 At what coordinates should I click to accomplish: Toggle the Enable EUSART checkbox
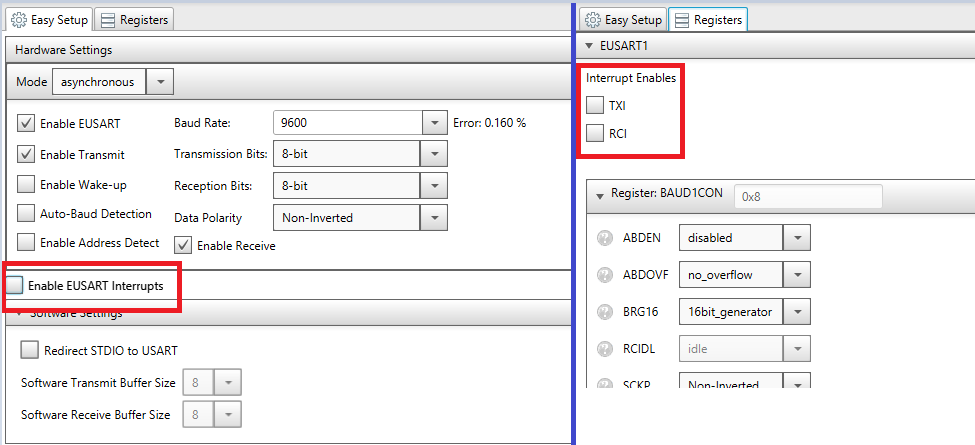coord(25,123)
